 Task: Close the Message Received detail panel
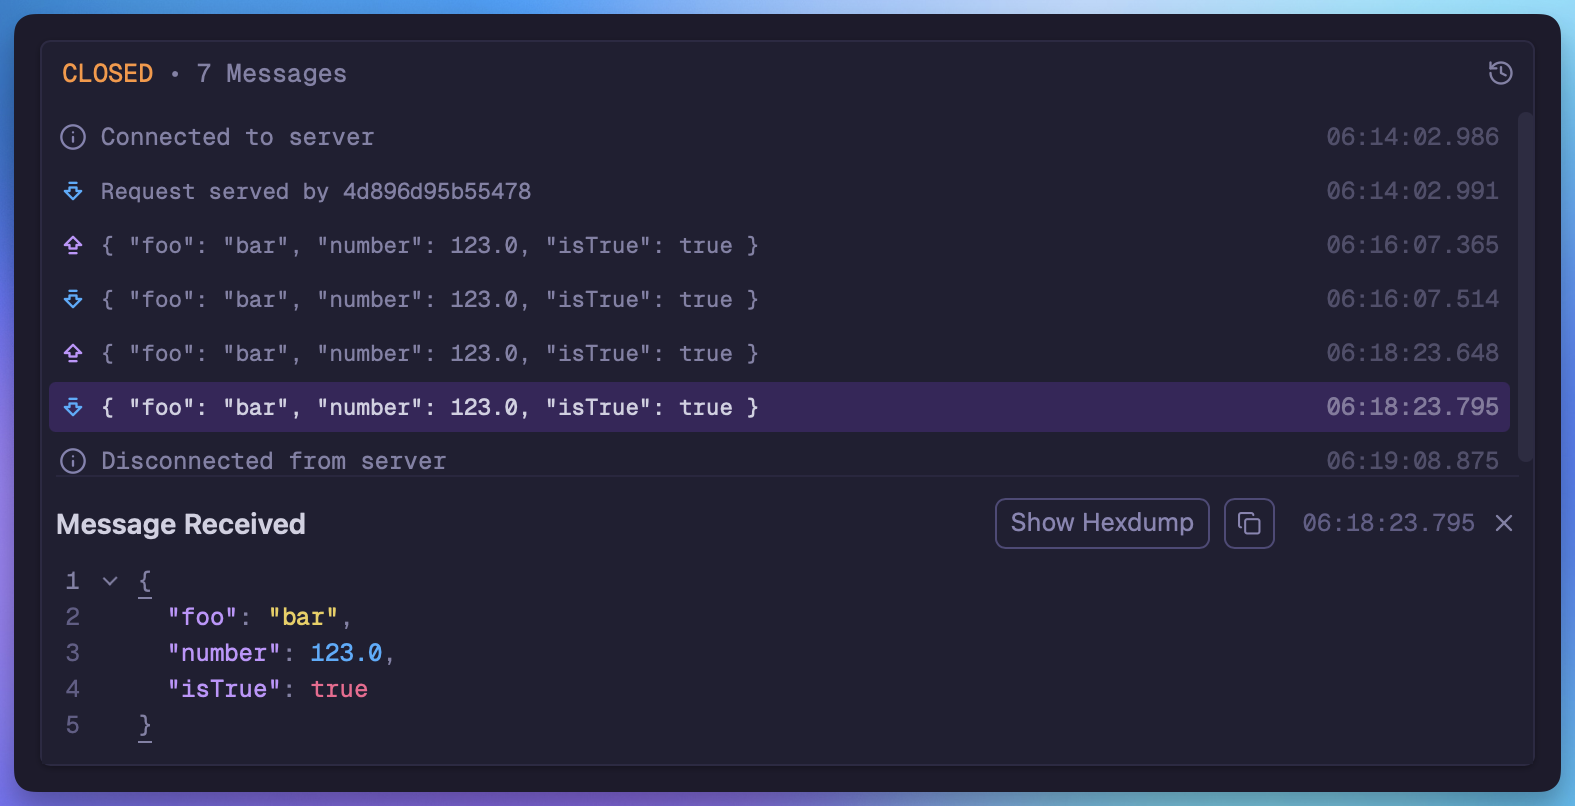(1504, 523)
